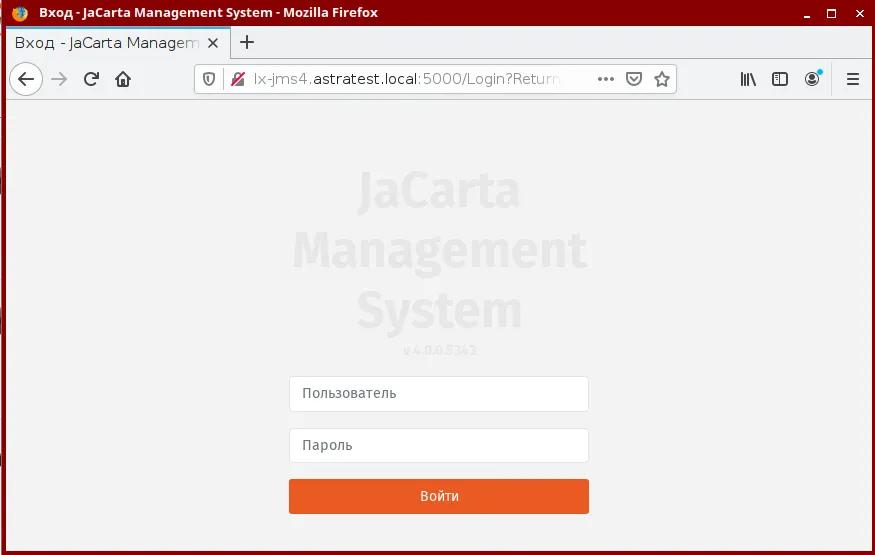The width and height of the screenshot is (875, 555).
Task: Open the Library bookmarks and history icon
Action: (x=748, y=79)
